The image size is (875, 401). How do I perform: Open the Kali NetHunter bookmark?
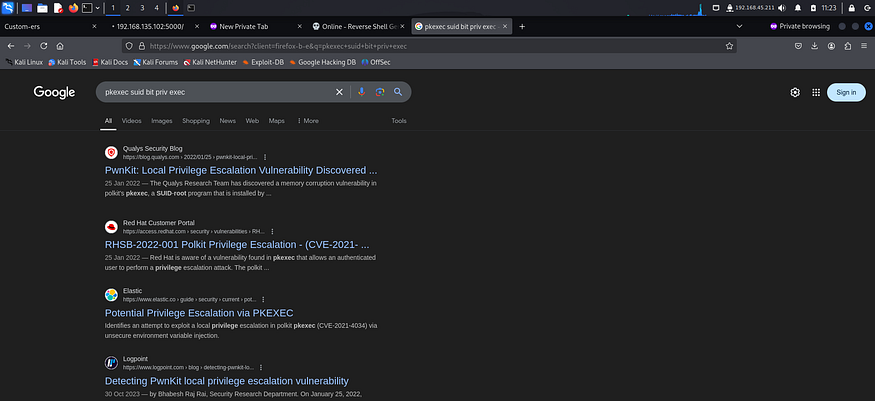click(x=210, y=62)
